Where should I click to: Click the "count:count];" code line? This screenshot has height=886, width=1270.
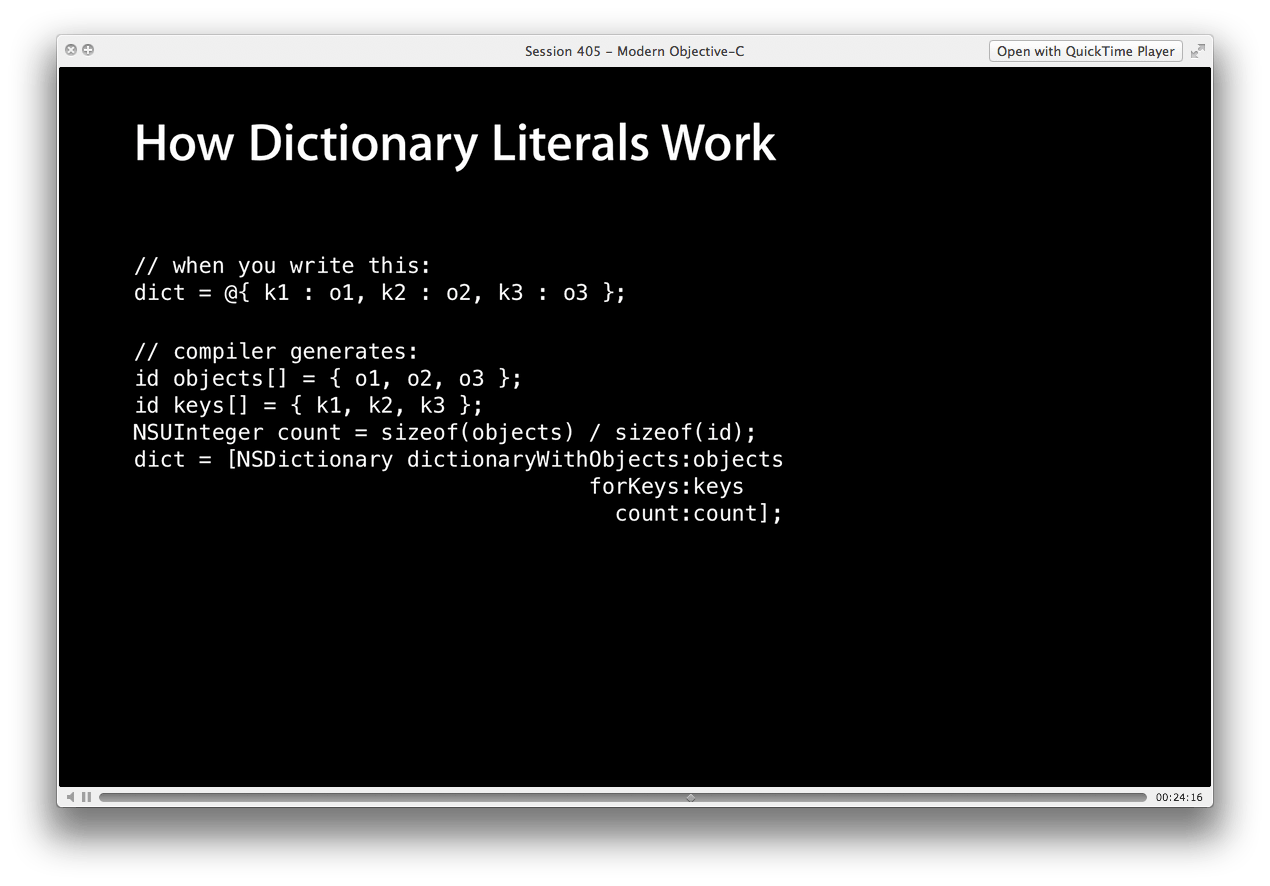coord(699,514)
